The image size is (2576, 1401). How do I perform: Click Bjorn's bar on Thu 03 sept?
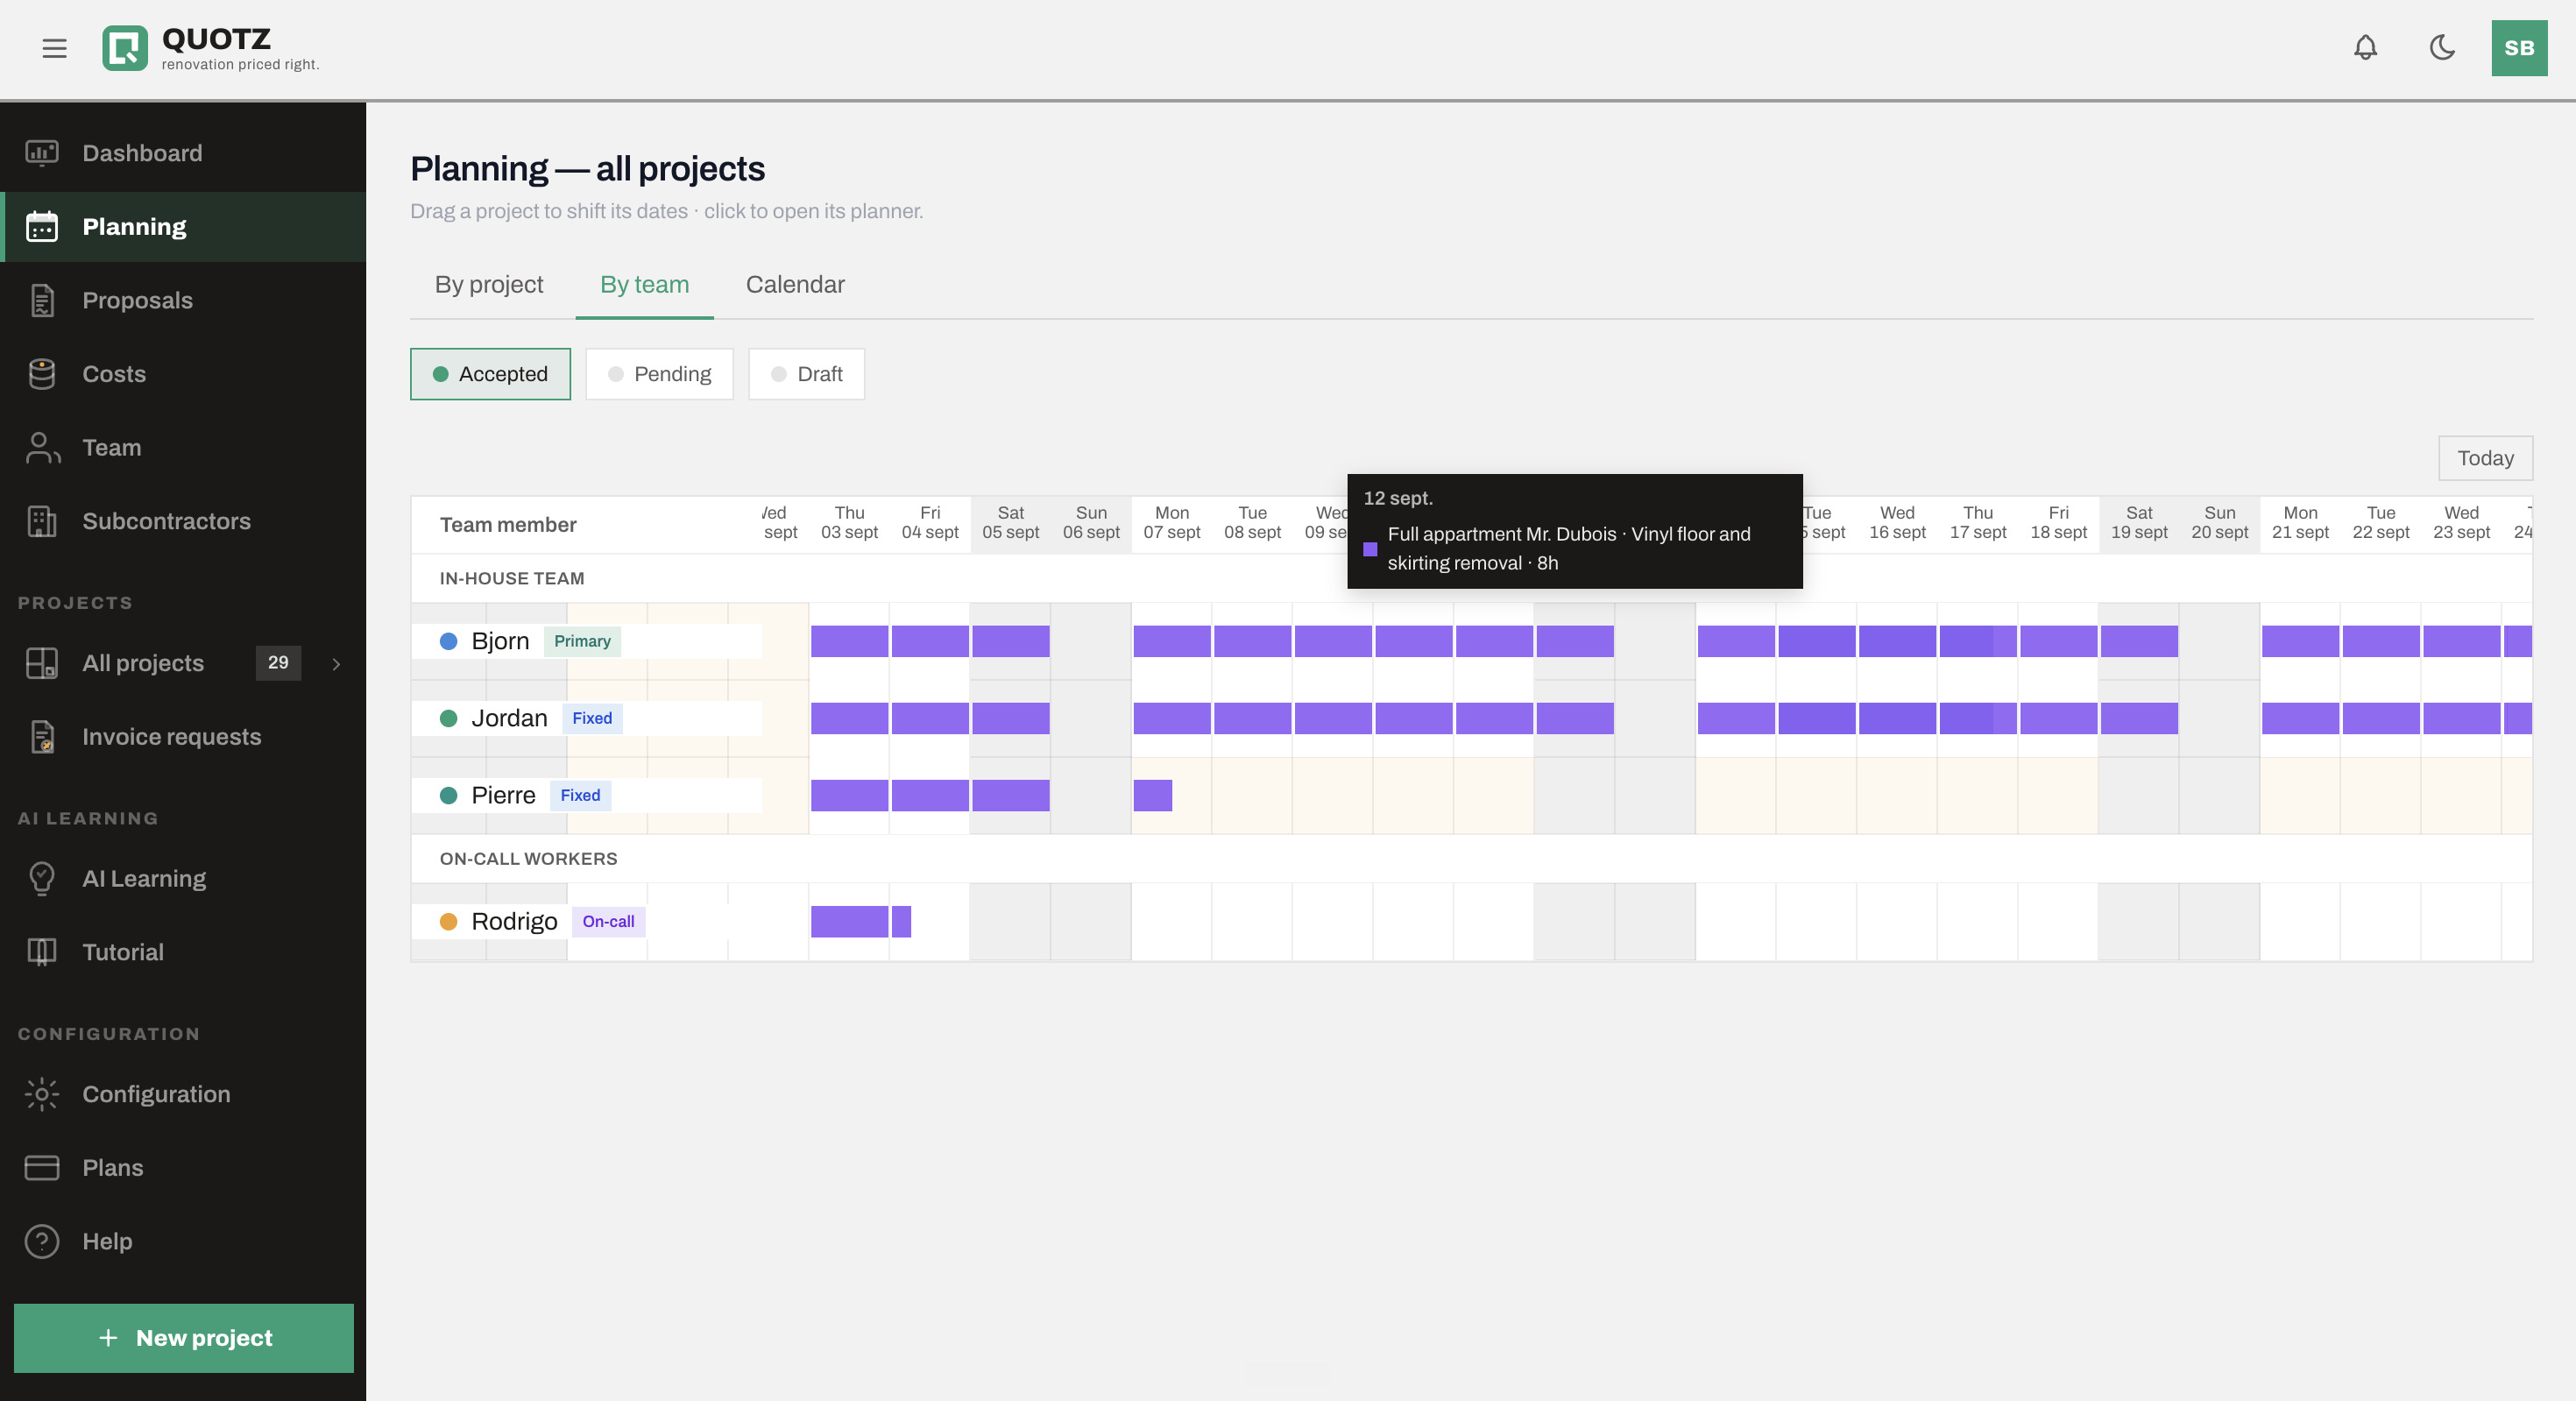(x=849, y=641)
